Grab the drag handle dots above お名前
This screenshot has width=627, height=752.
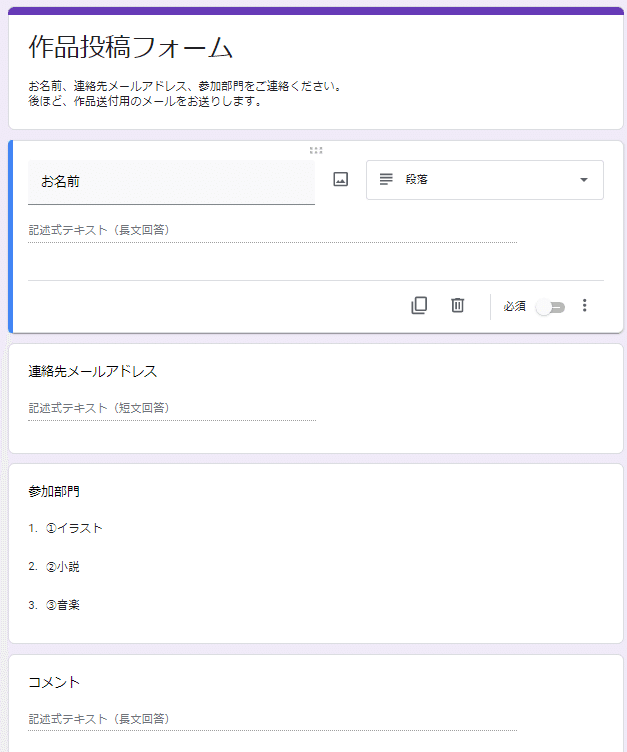[316, 150]
